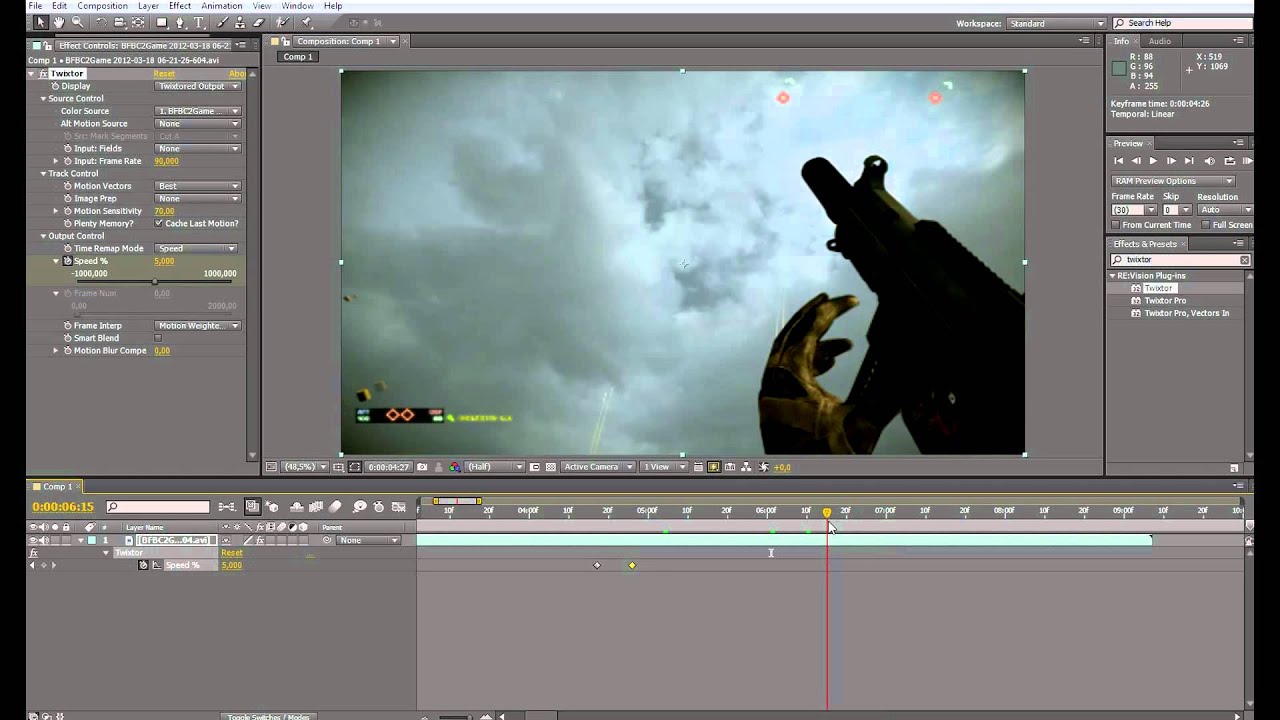The width and height of the screenshot is (1280, 720).
Task: Open the Workspace dropdown set to Standard
Action: (1056, 23)
